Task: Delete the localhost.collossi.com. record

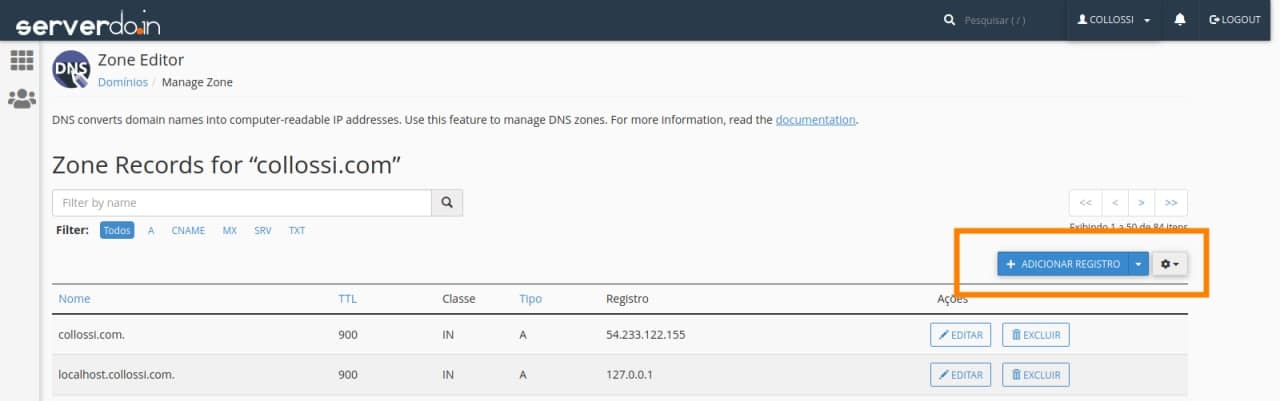Action: point(1036,375)
